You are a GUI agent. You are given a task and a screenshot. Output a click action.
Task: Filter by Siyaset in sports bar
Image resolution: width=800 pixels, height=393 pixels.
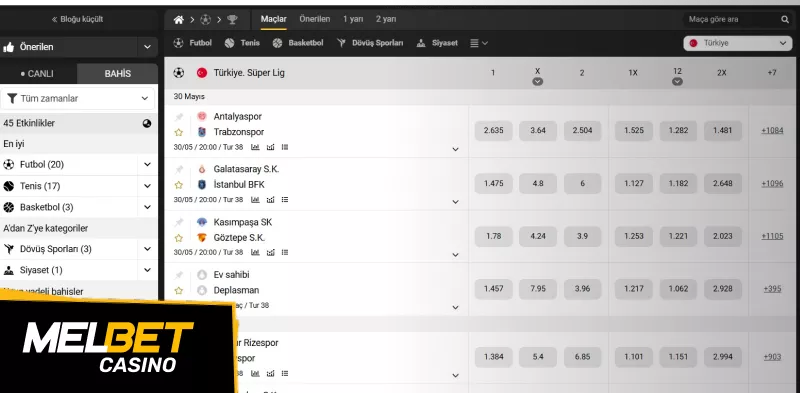pyautogui.click(x=437, y=43)
